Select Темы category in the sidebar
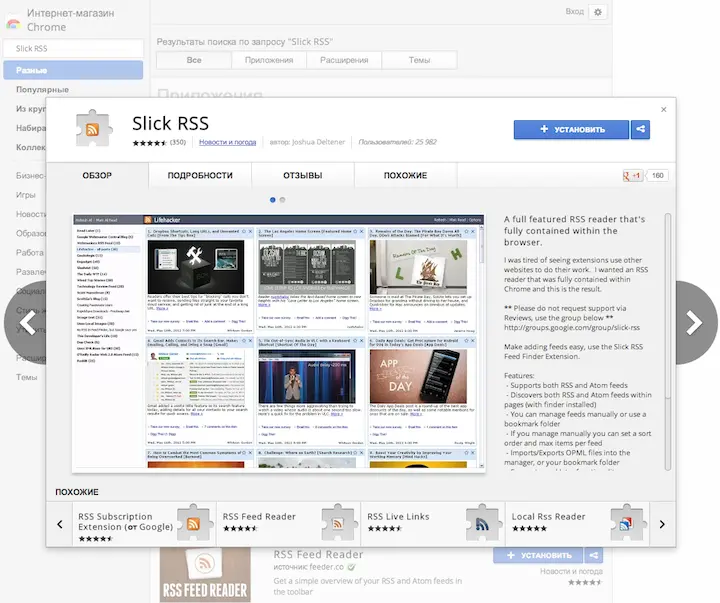 tap(27, 377)
